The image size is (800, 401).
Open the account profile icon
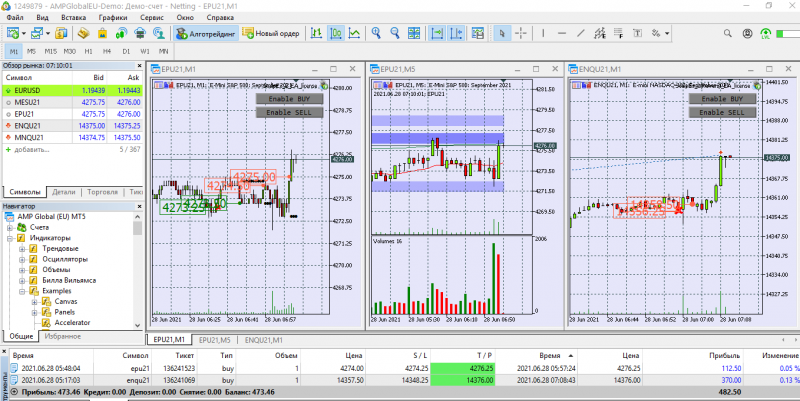pos(747,34)
